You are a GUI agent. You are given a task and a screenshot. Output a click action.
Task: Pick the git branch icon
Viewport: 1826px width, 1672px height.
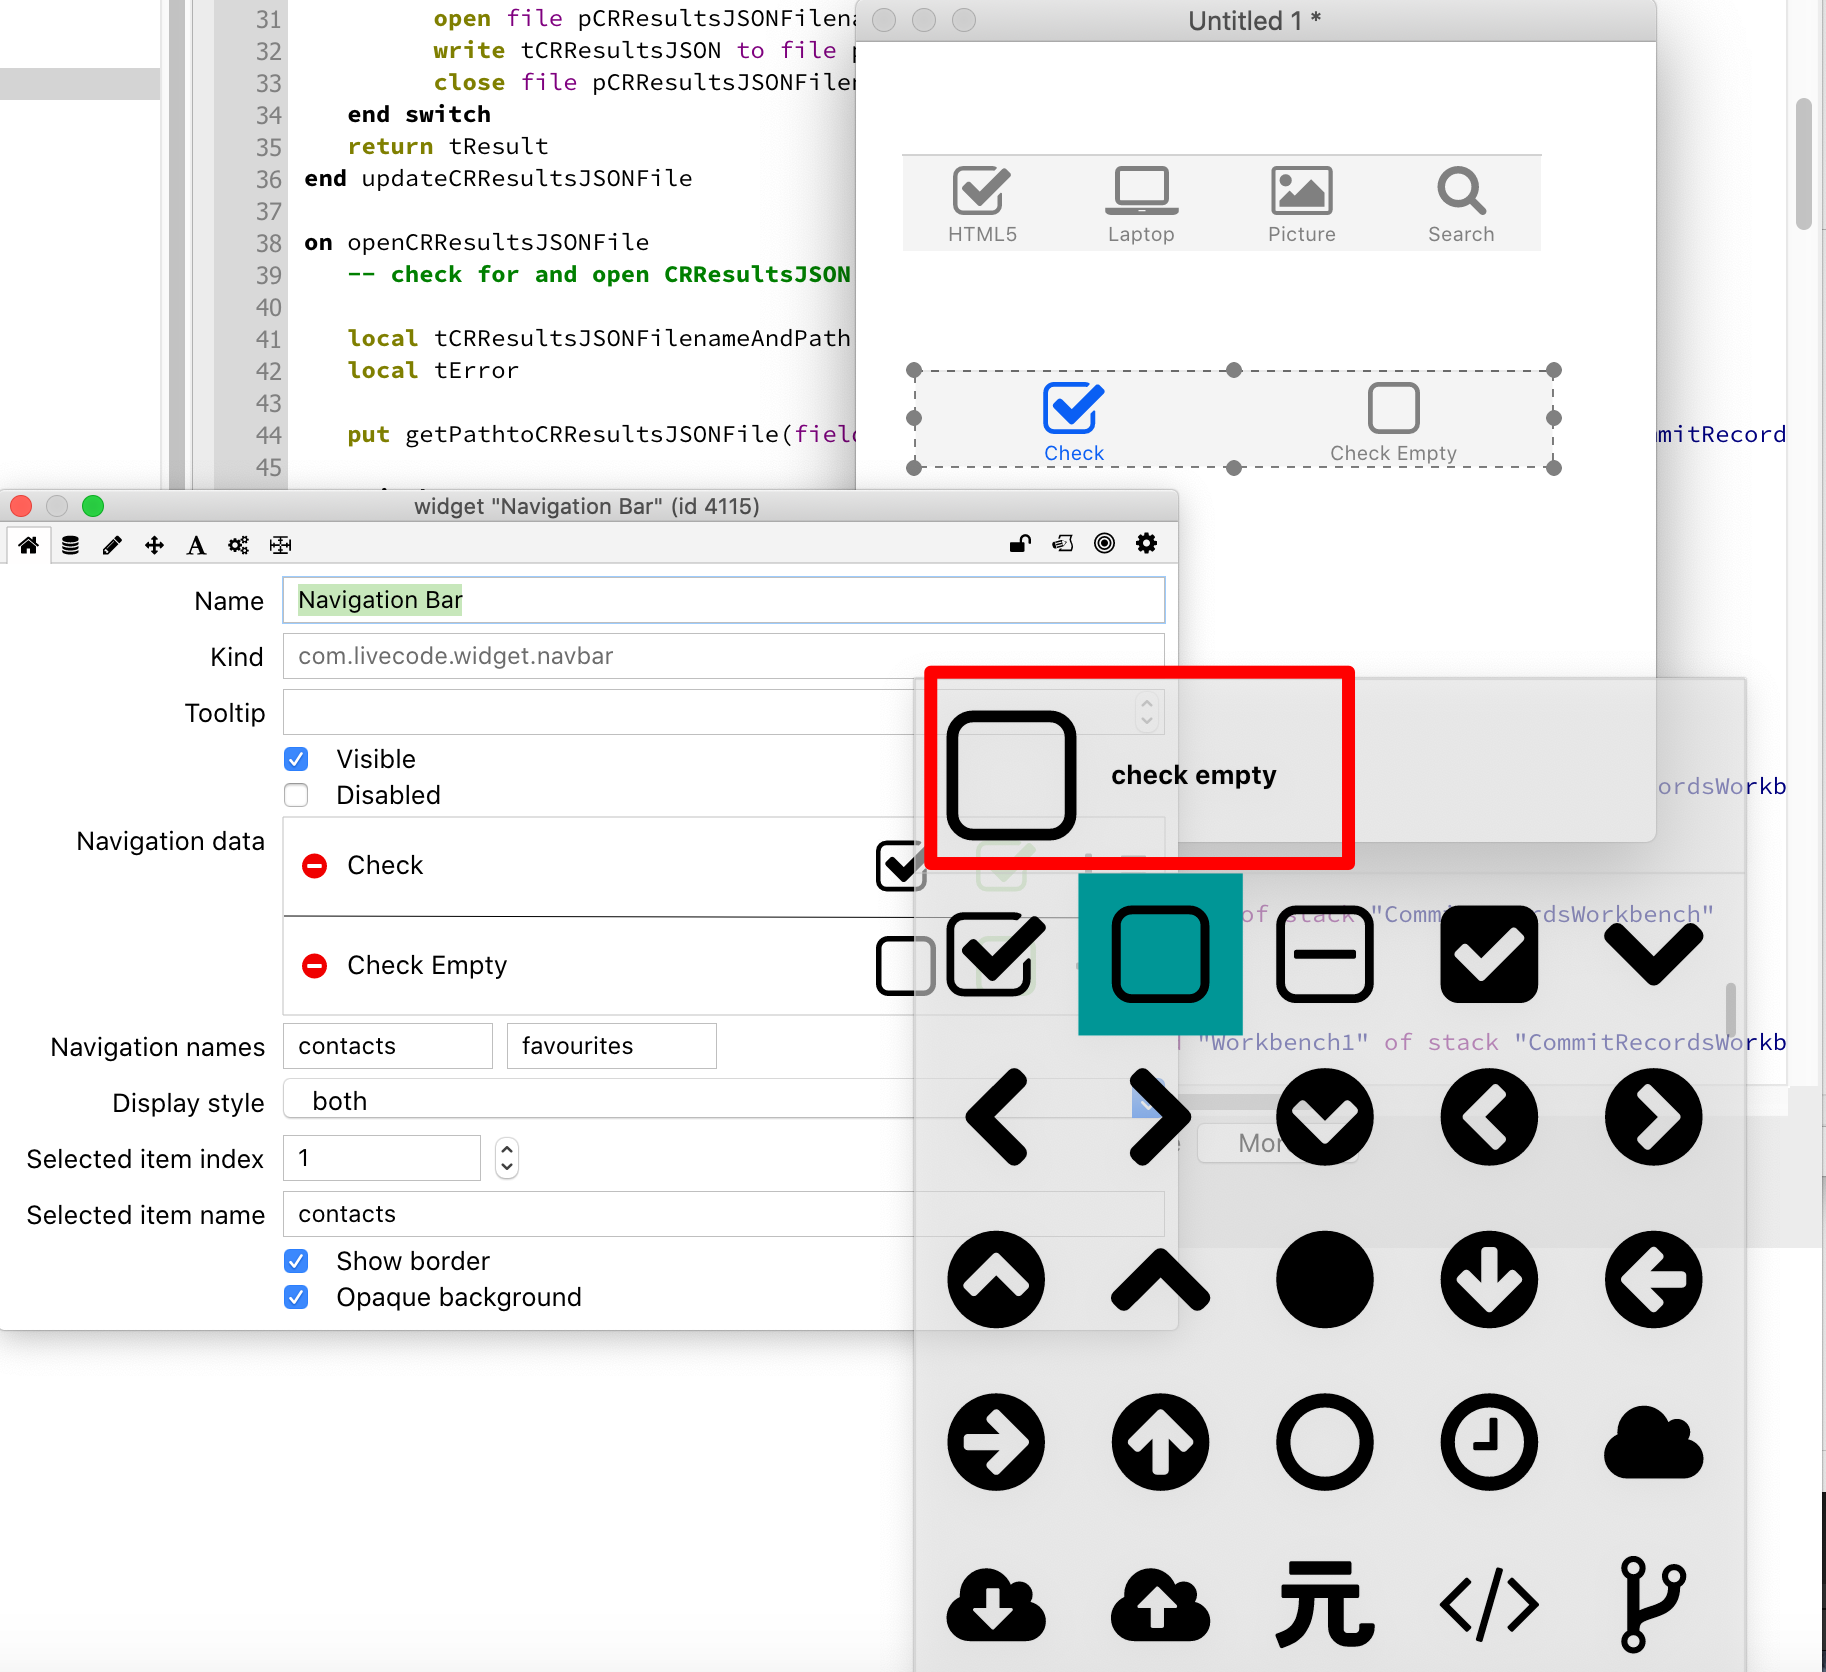(1652, 1604)
